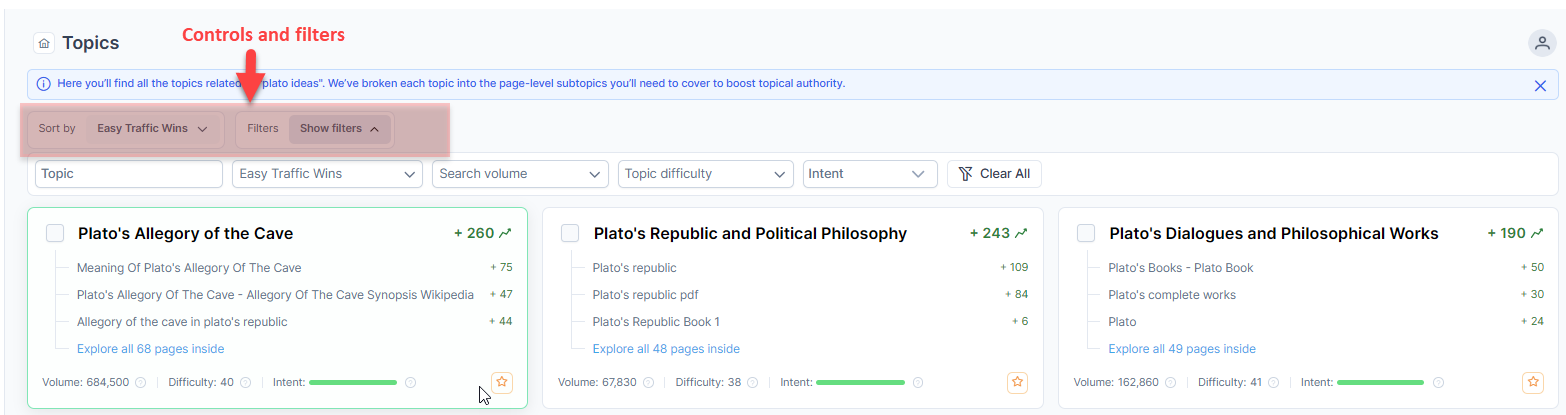Collapse filters with the Show filters button
The image size is (1566, 415).
339,129
